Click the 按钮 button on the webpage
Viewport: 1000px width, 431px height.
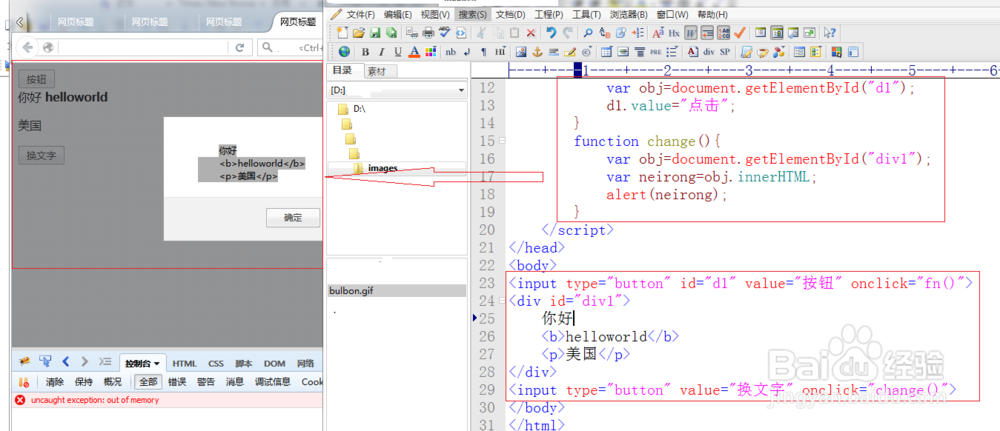pos(36,80)
